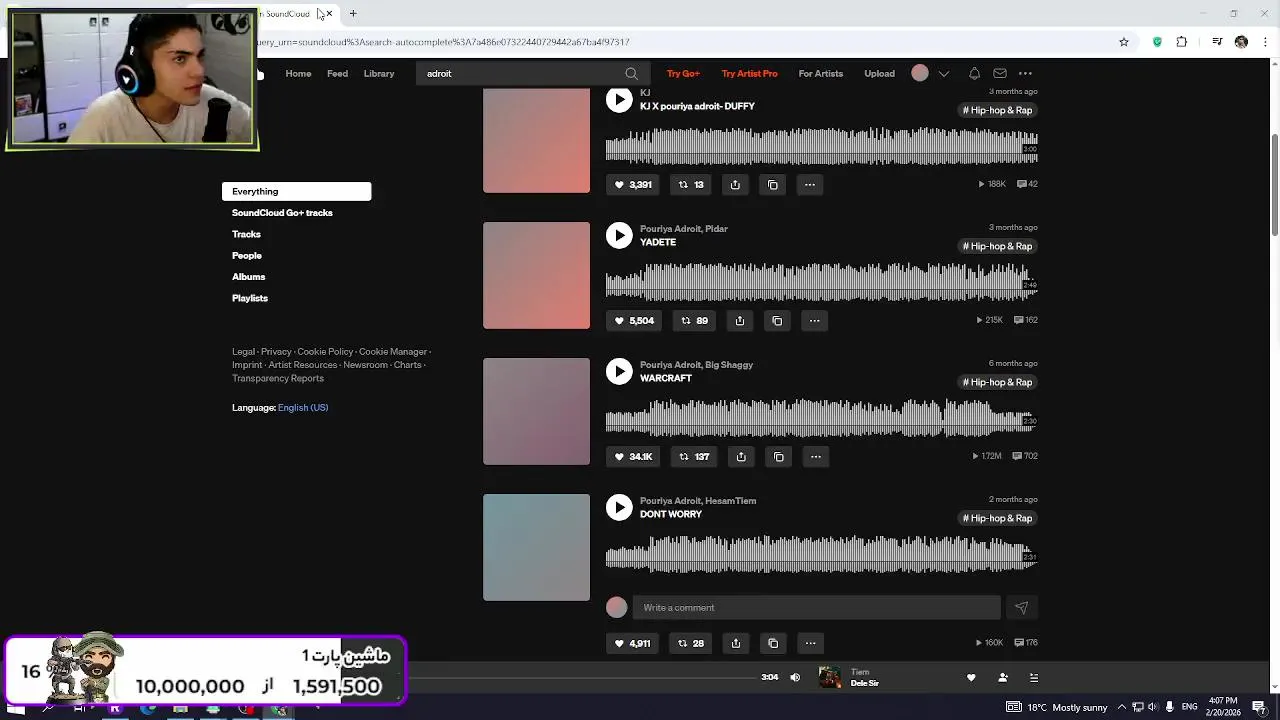Copy link of the YADETE track
Screen dimensions: 1280x720
[x=777, y=320]
